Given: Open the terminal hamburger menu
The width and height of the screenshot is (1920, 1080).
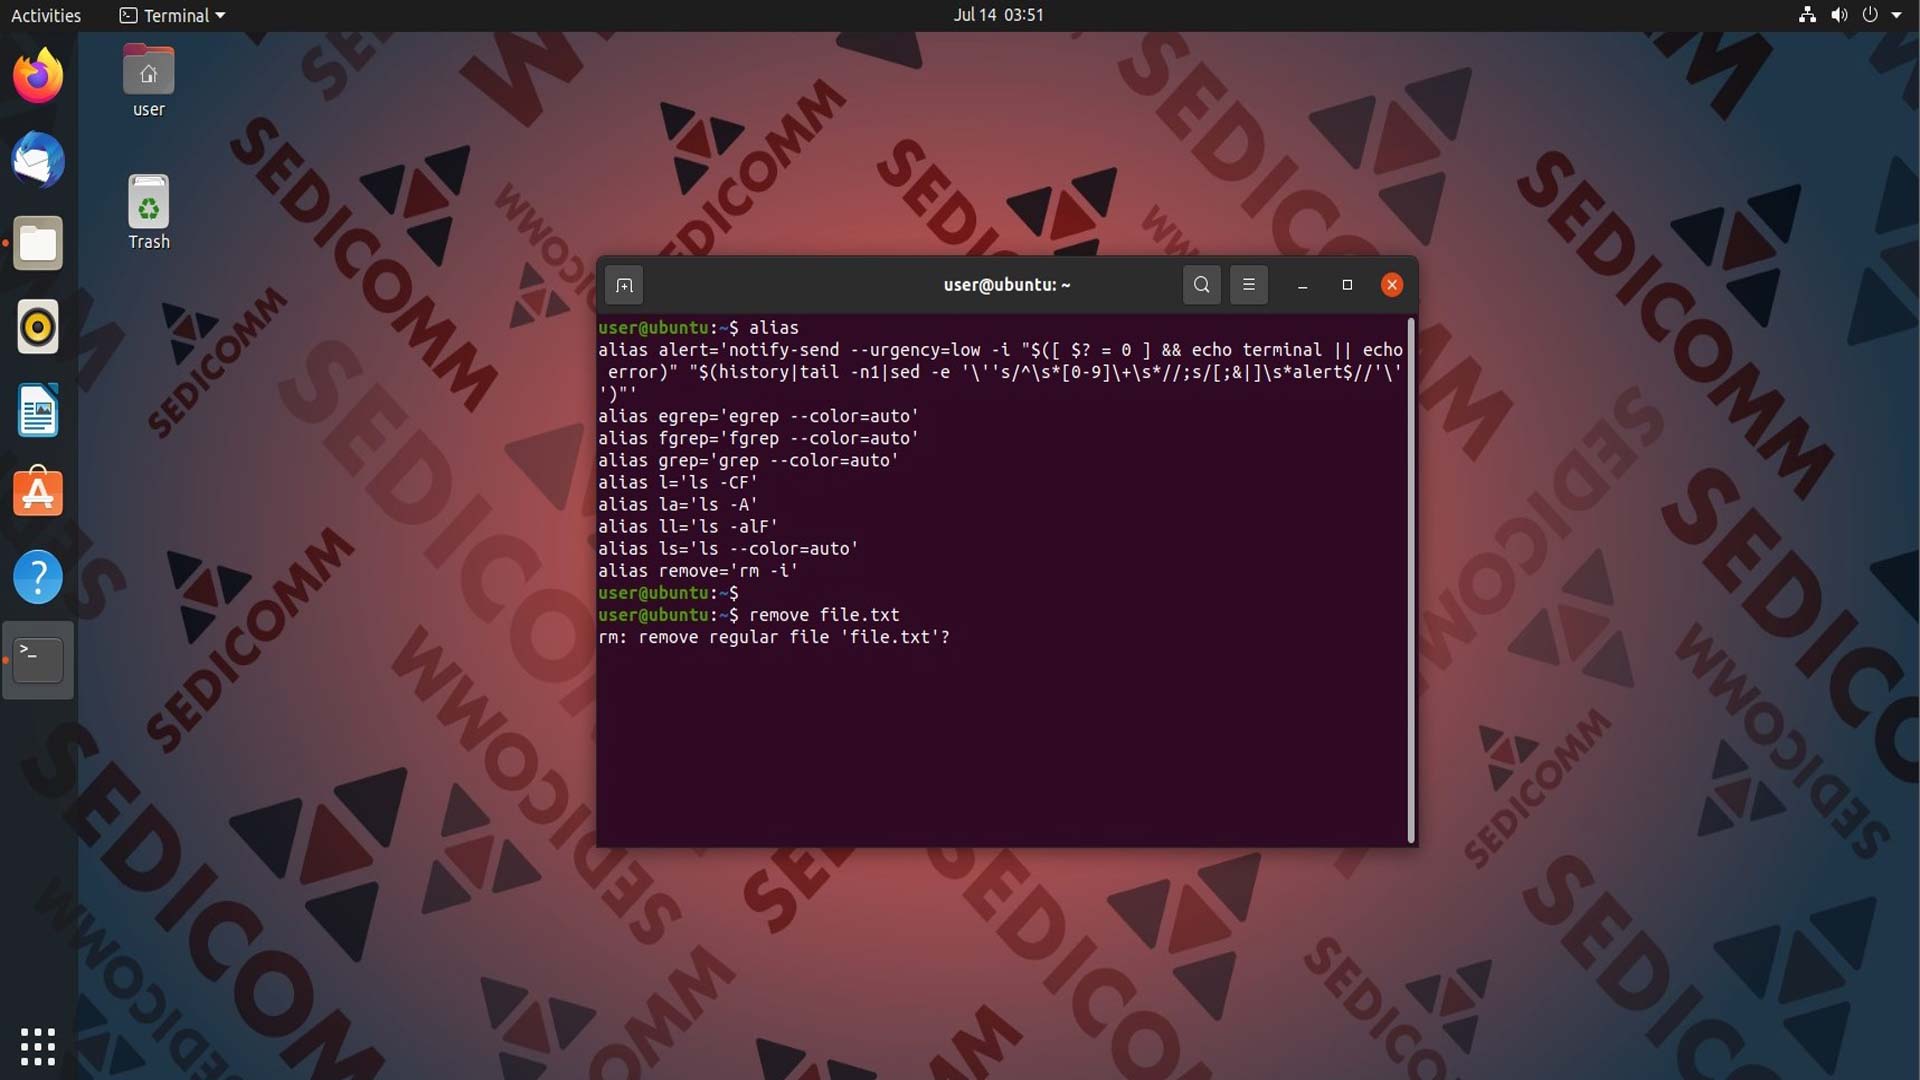Looking at the screenshot, I should [x=1248, y=285].
